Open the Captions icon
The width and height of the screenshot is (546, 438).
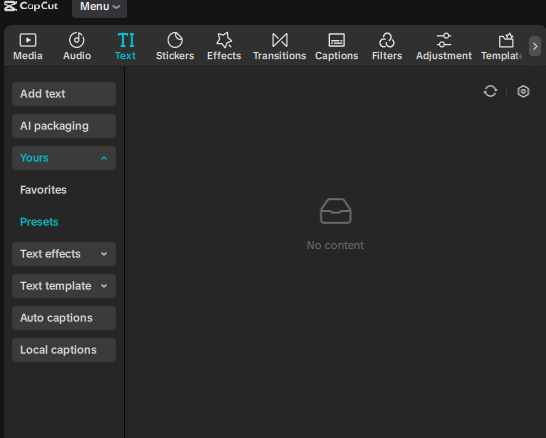336,40
